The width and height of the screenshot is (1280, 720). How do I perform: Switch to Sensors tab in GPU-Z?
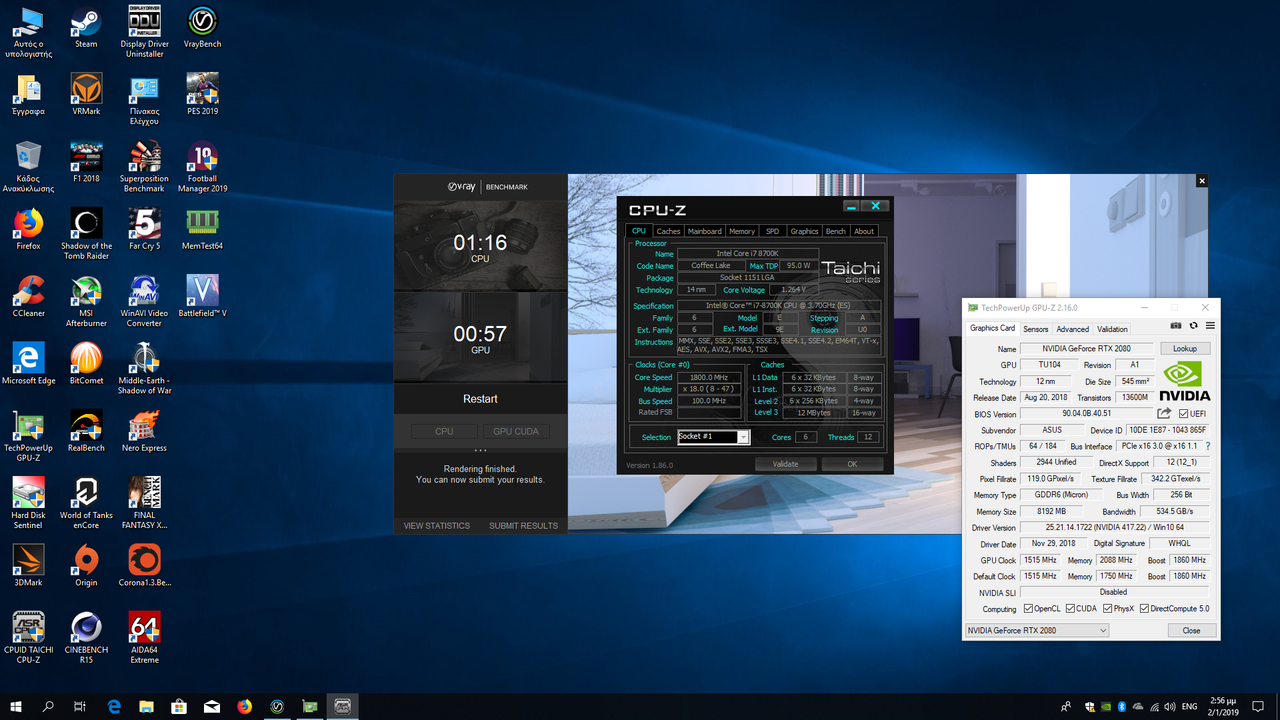click(x=1035, y=329)
